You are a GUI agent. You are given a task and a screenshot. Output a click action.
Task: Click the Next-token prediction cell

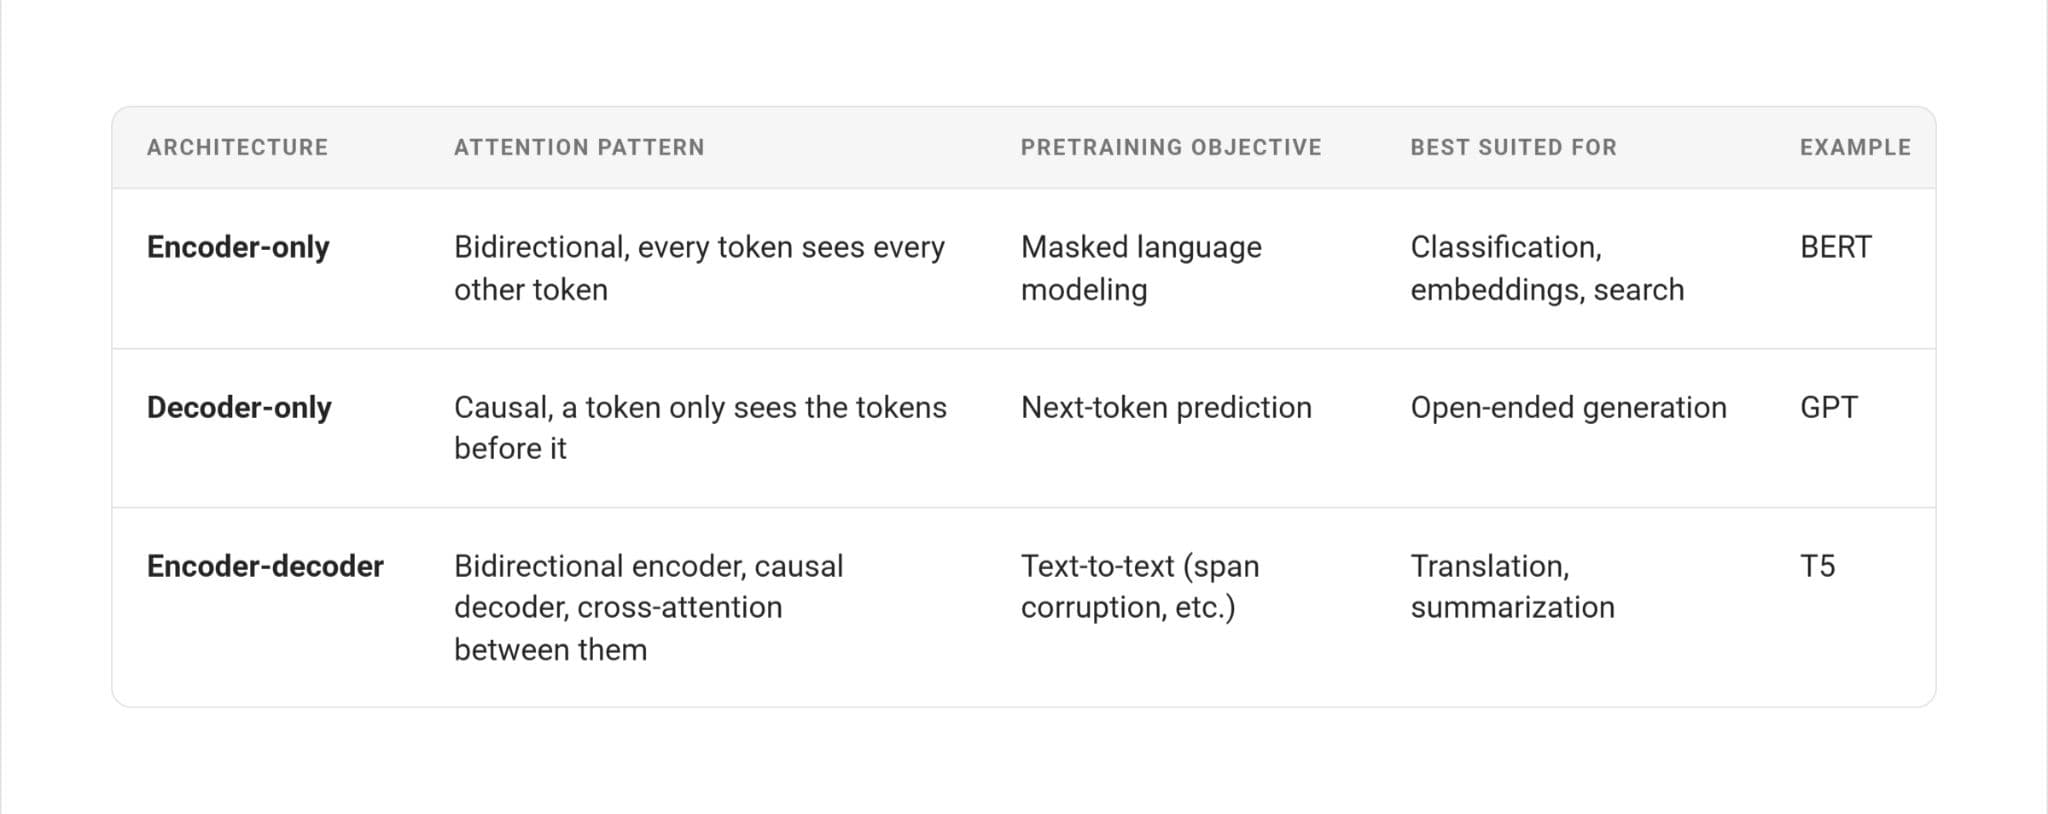tap(1166, 407)
